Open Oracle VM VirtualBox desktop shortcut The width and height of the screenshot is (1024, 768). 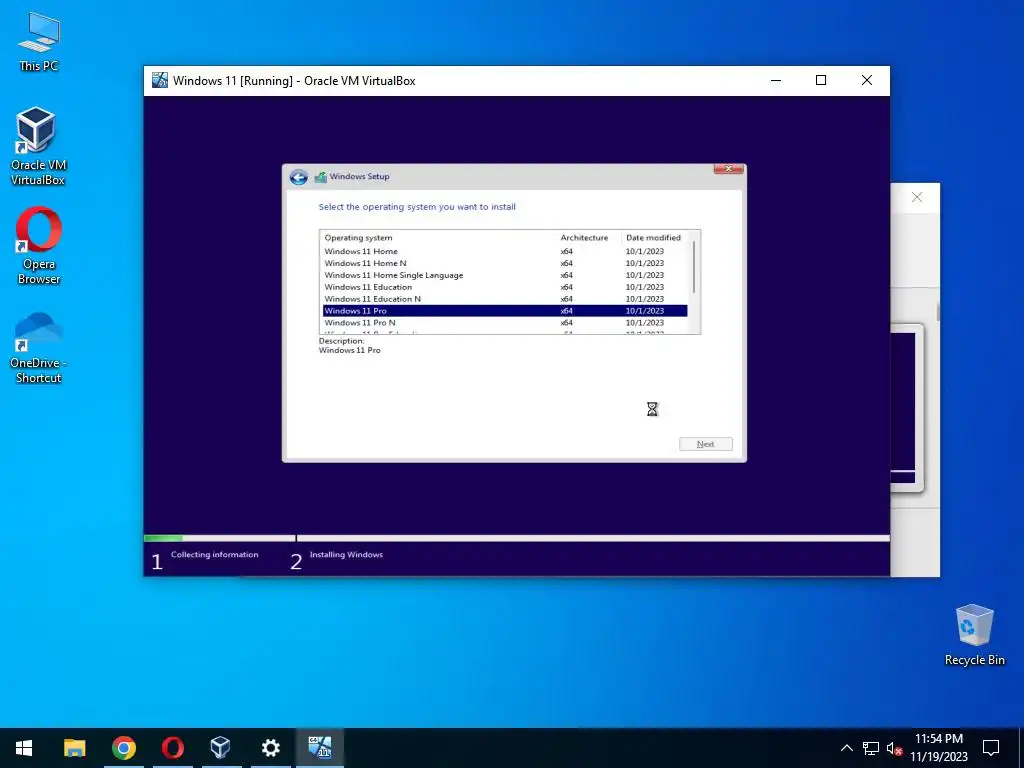38,146
